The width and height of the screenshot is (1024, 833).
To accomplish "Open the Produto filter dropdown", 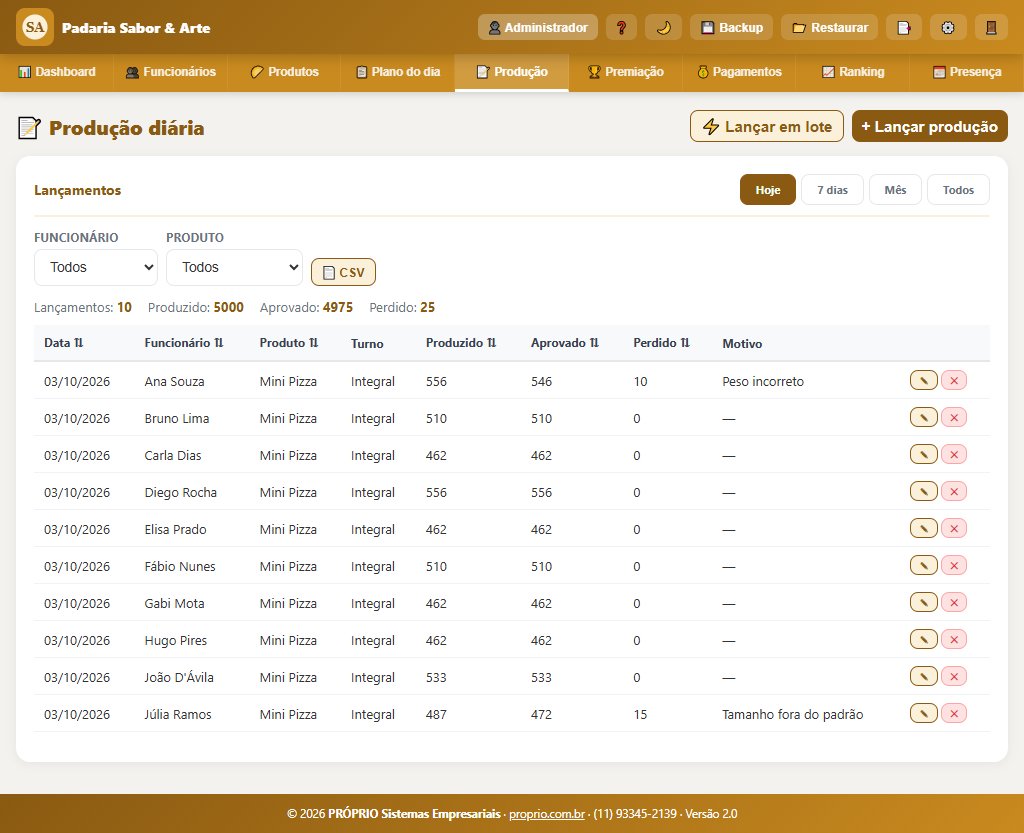I will [x=234, y=268].
